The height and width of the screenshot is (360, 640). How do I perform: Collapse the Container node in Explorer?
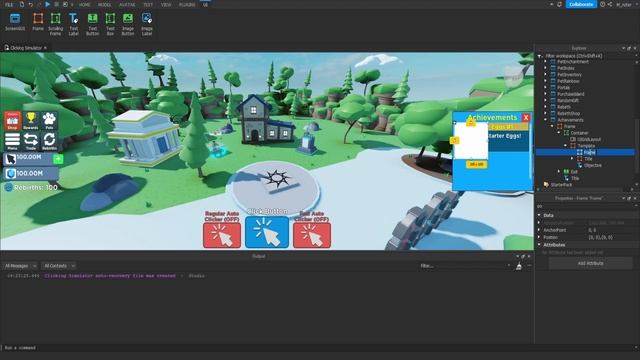559,133
